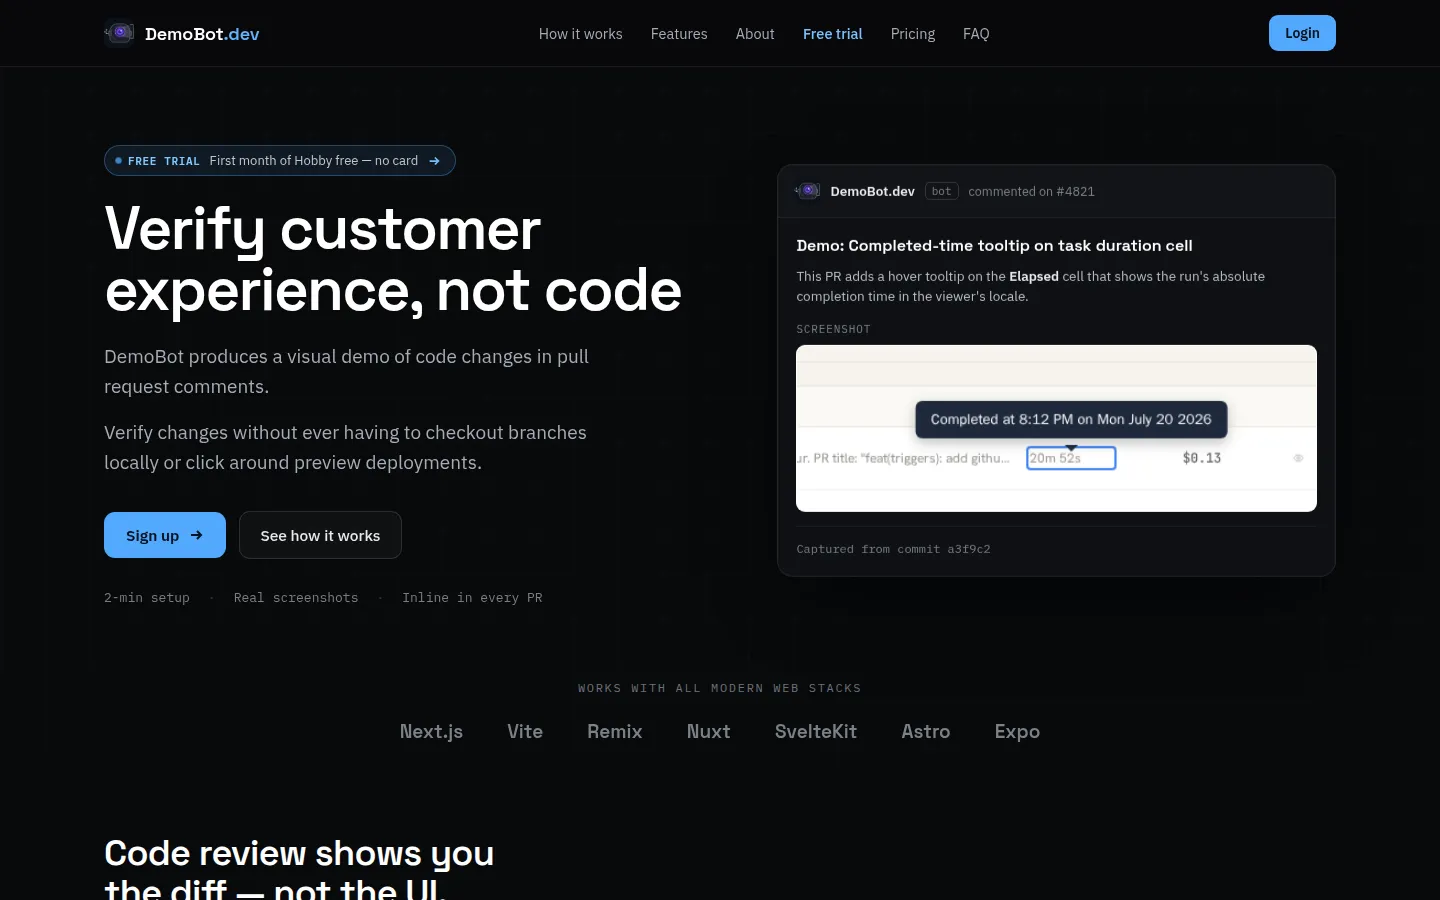Image resolution: width=1440 pixels, height=900 pixels.
Task: Click the Expo stack name
Action: pos(1017,732)
